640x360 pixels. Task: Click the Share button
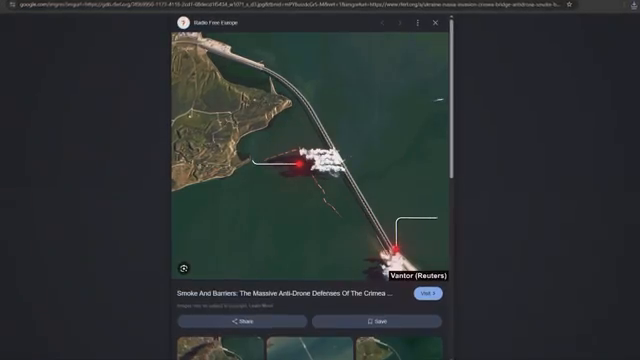242,321
